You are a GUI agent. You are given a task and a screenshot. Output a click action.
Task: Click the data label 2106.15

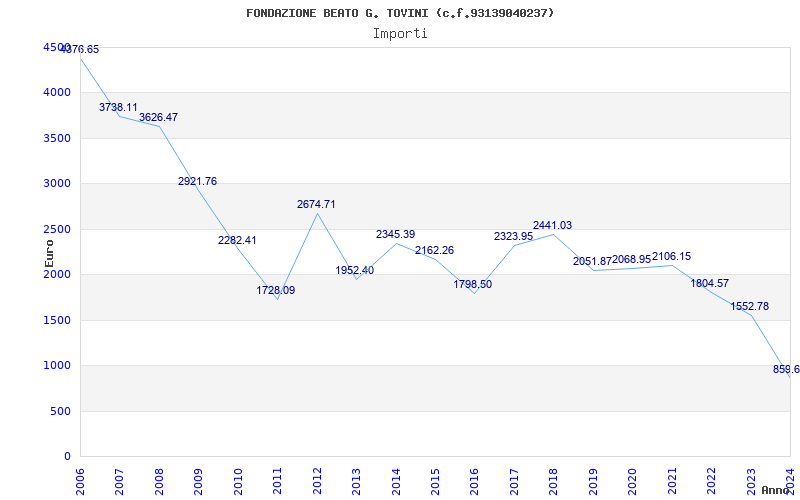pyautogui.click(x=671, y=256)
